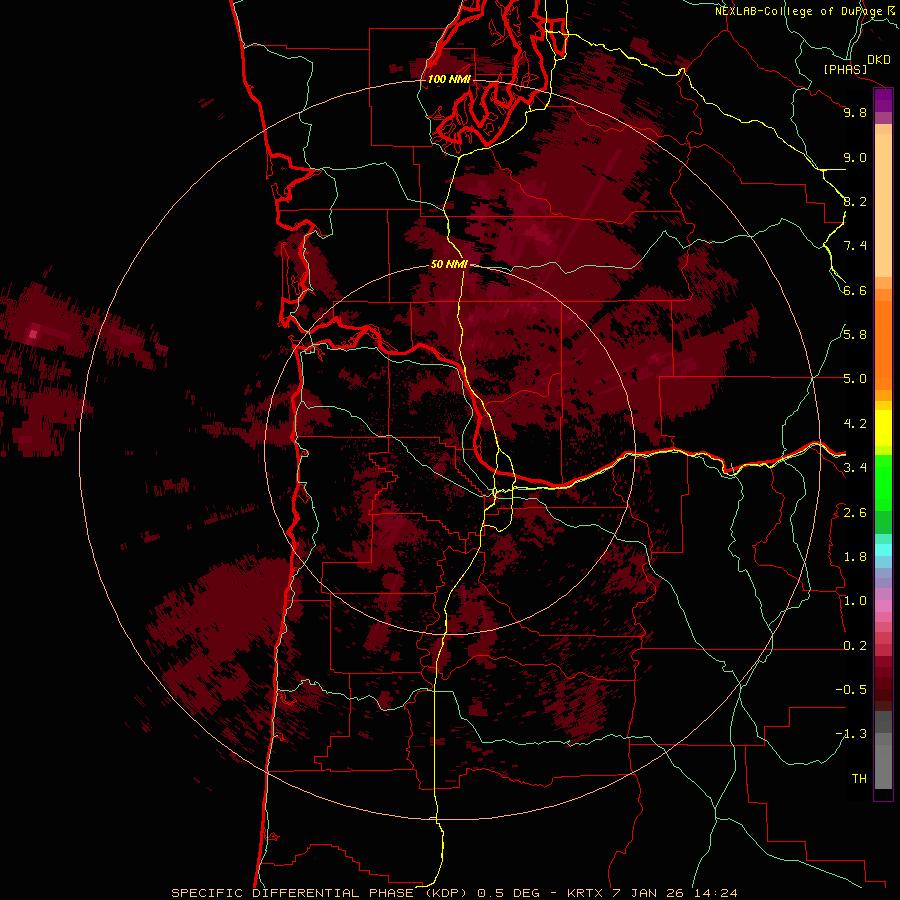Click the SPECIFIC DIFFERENTIAL PHASE caption text
The width and height of the screenshot is (900, 900).
pos(292,893)
